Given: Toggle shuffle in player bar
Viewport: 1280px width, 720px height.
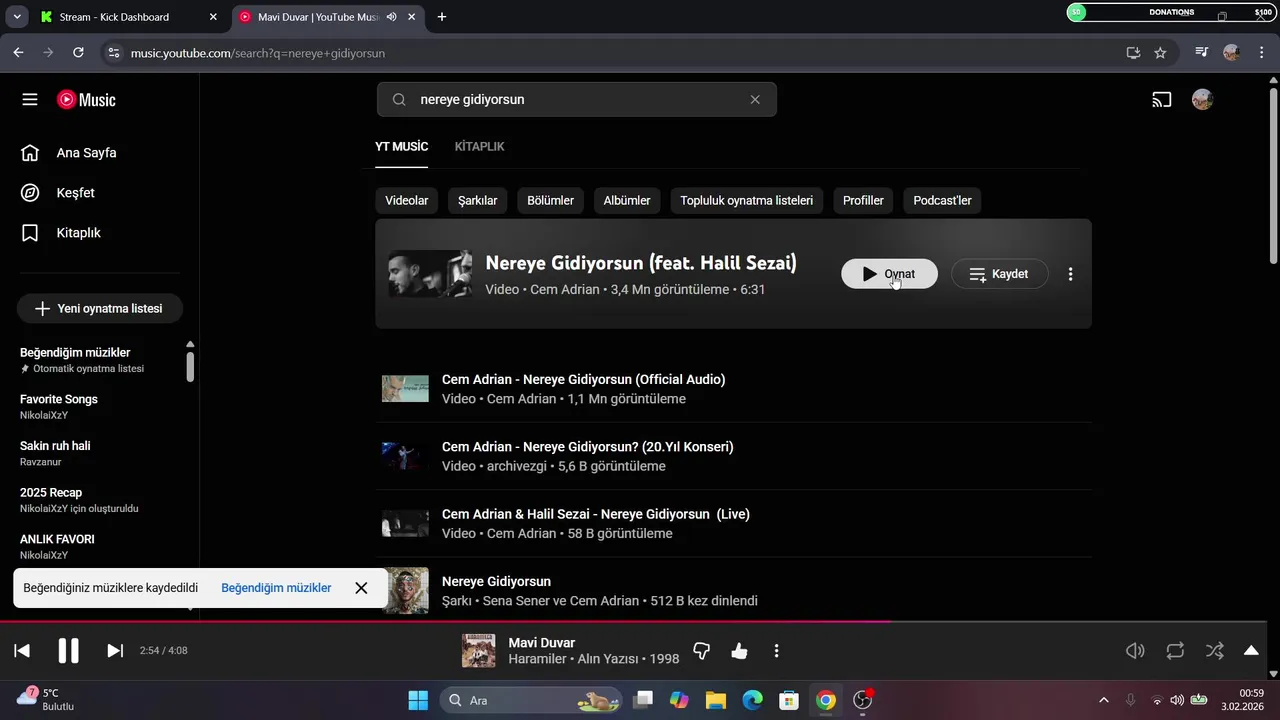Looking at the screenshot, I should [1214, 651].
